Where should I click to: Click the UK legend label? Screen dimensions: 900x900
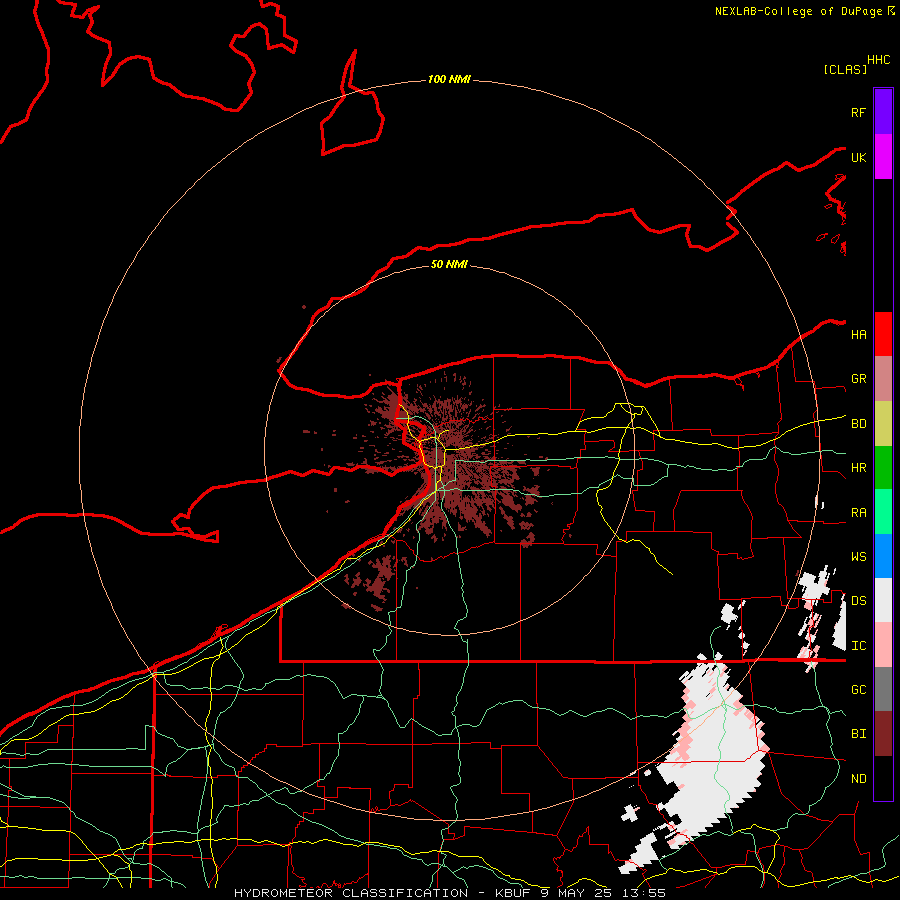click(858, 157)
